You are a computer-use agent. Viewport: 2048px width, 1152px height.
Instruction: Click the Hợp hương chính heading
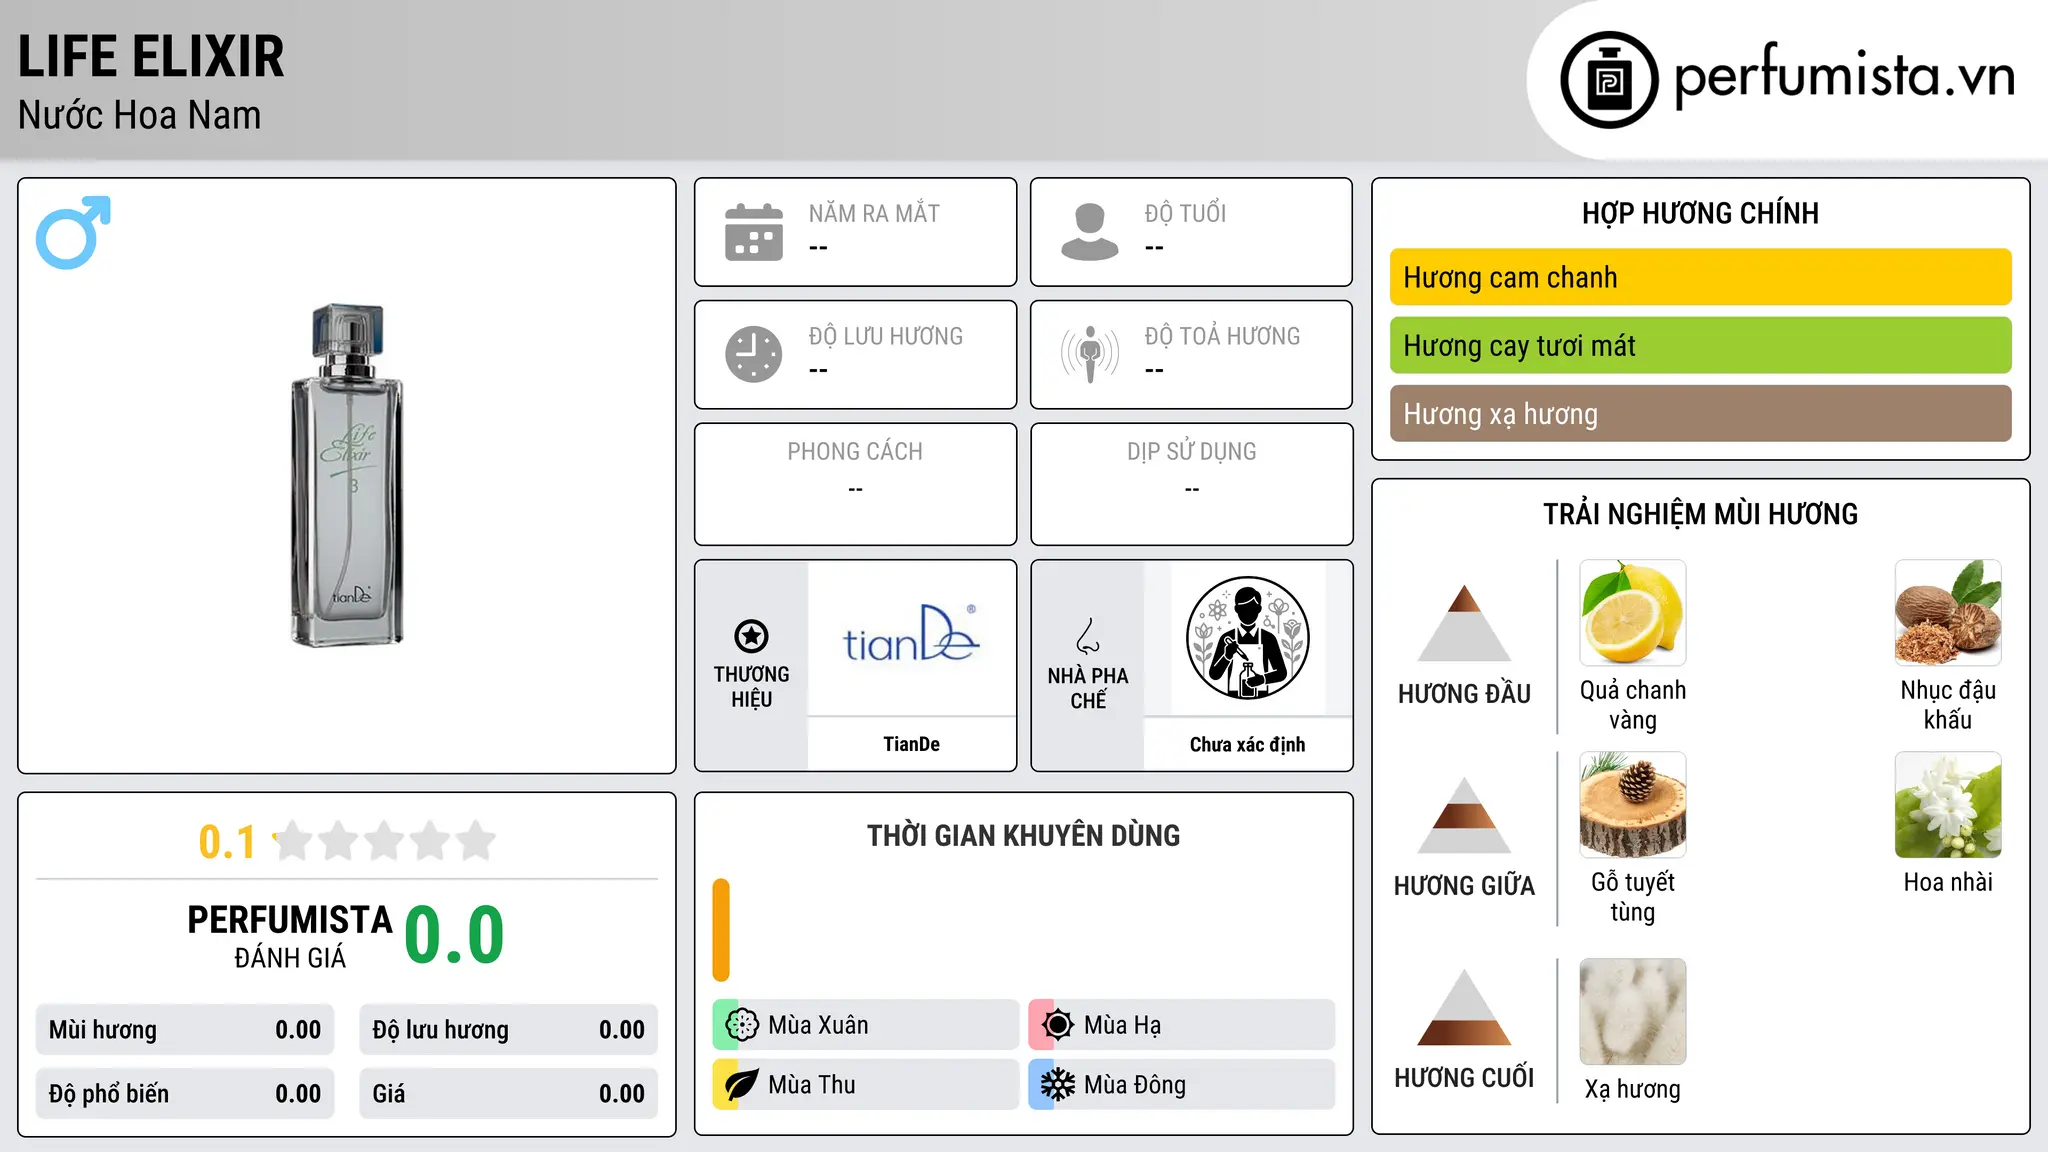[x=1700, y=213]
